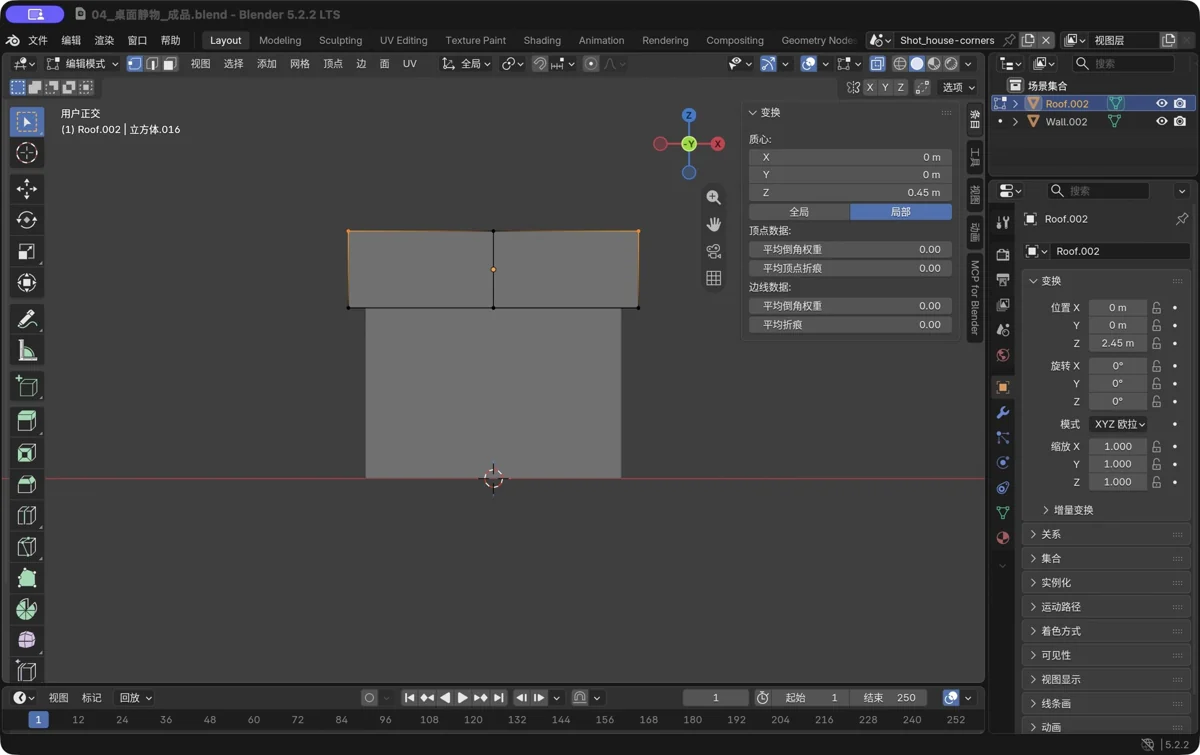Pick the Knife tool
This screenshot has width=1200, height=755.
click(27, 548)
